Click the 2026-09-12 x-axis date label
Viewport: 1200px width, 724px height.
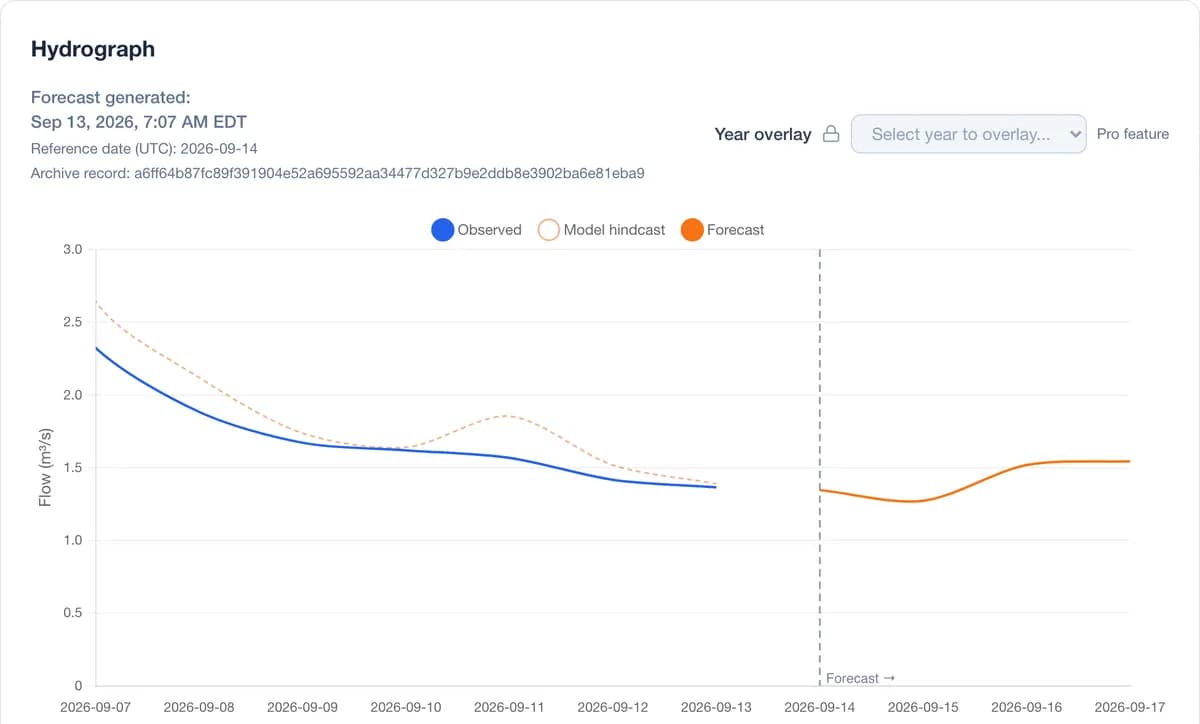(x=612, y=707)
